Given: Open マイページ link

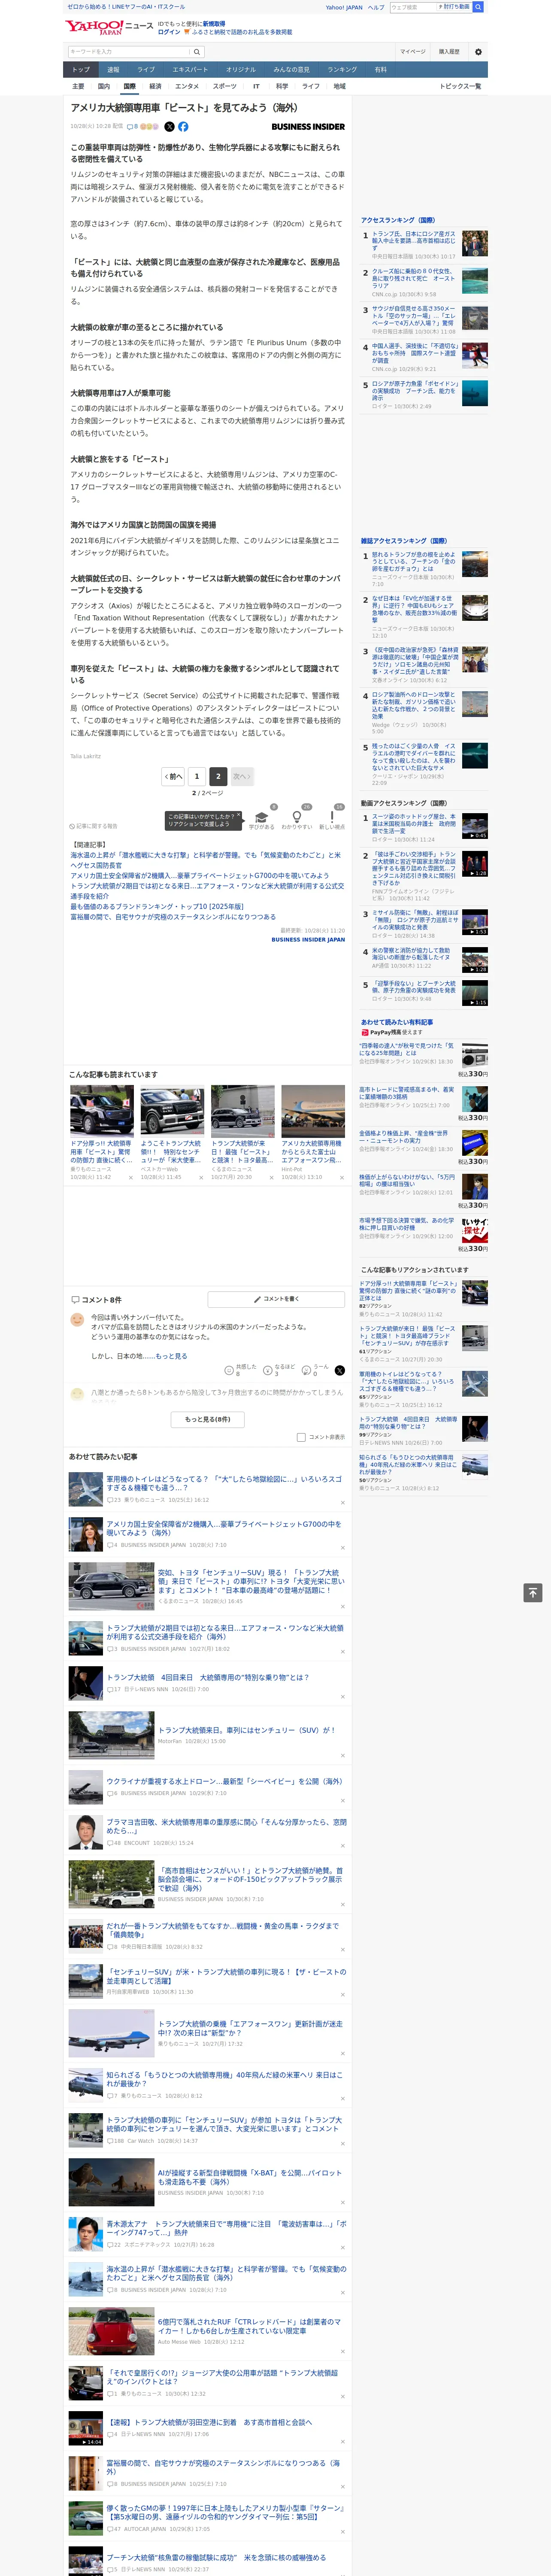Looking at the screenshot, I should click(413, 52).
